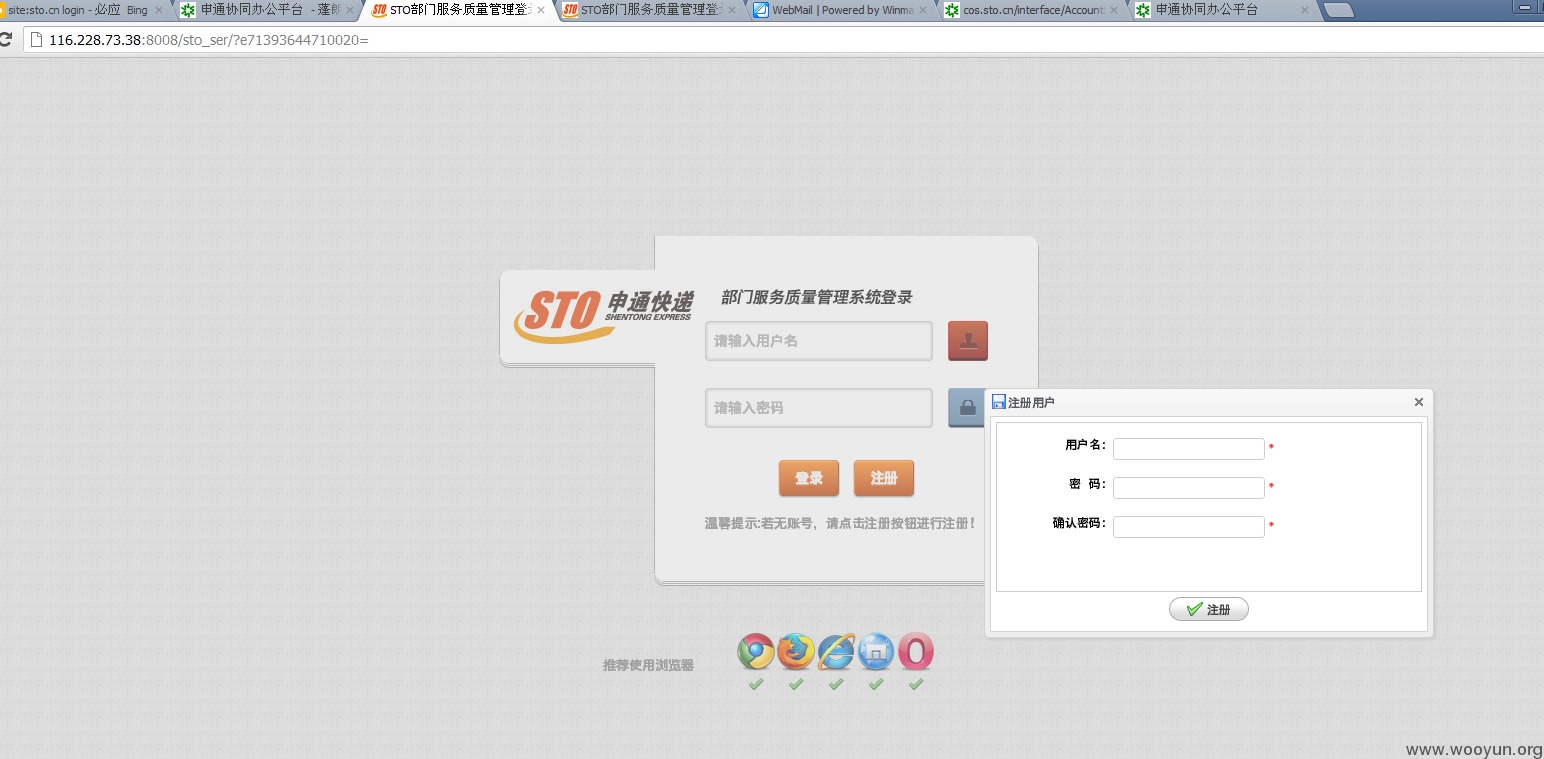The image size is (1544, 759).
Task: Click the blue lock icon beside the password field
Action: [966, 408]
